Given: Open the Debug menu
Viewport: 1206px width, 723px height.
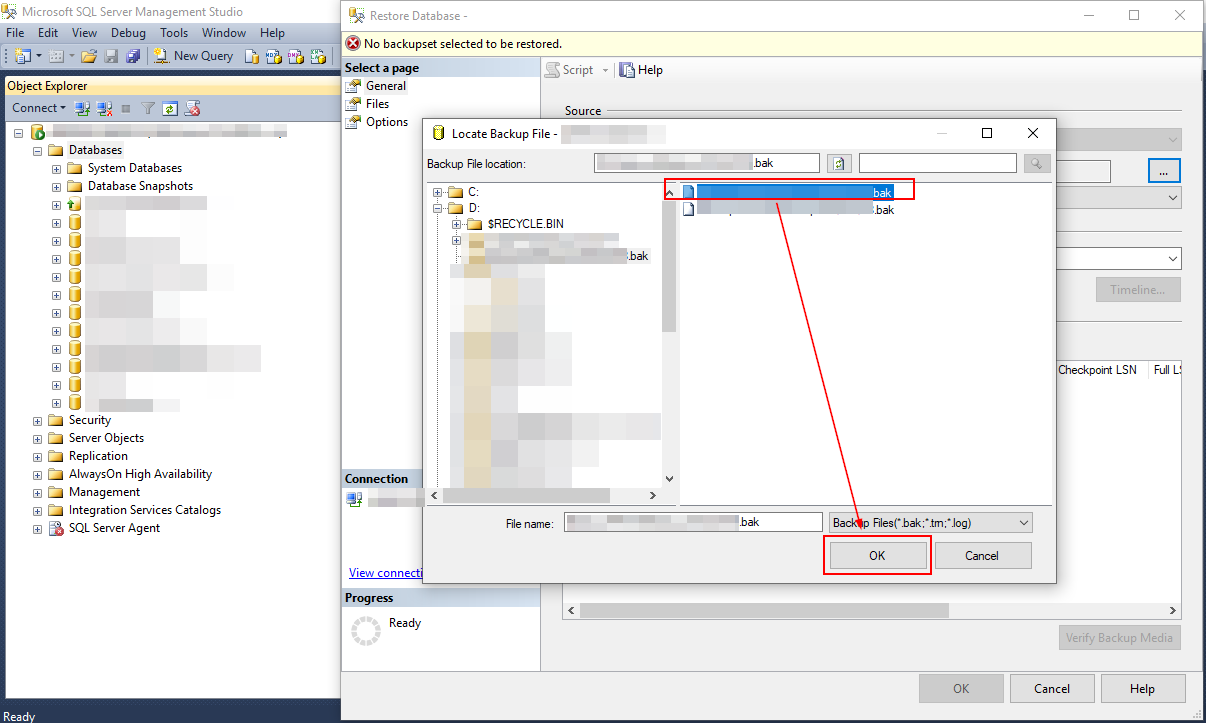Looking at the screenshot, I should click(128, 33).
